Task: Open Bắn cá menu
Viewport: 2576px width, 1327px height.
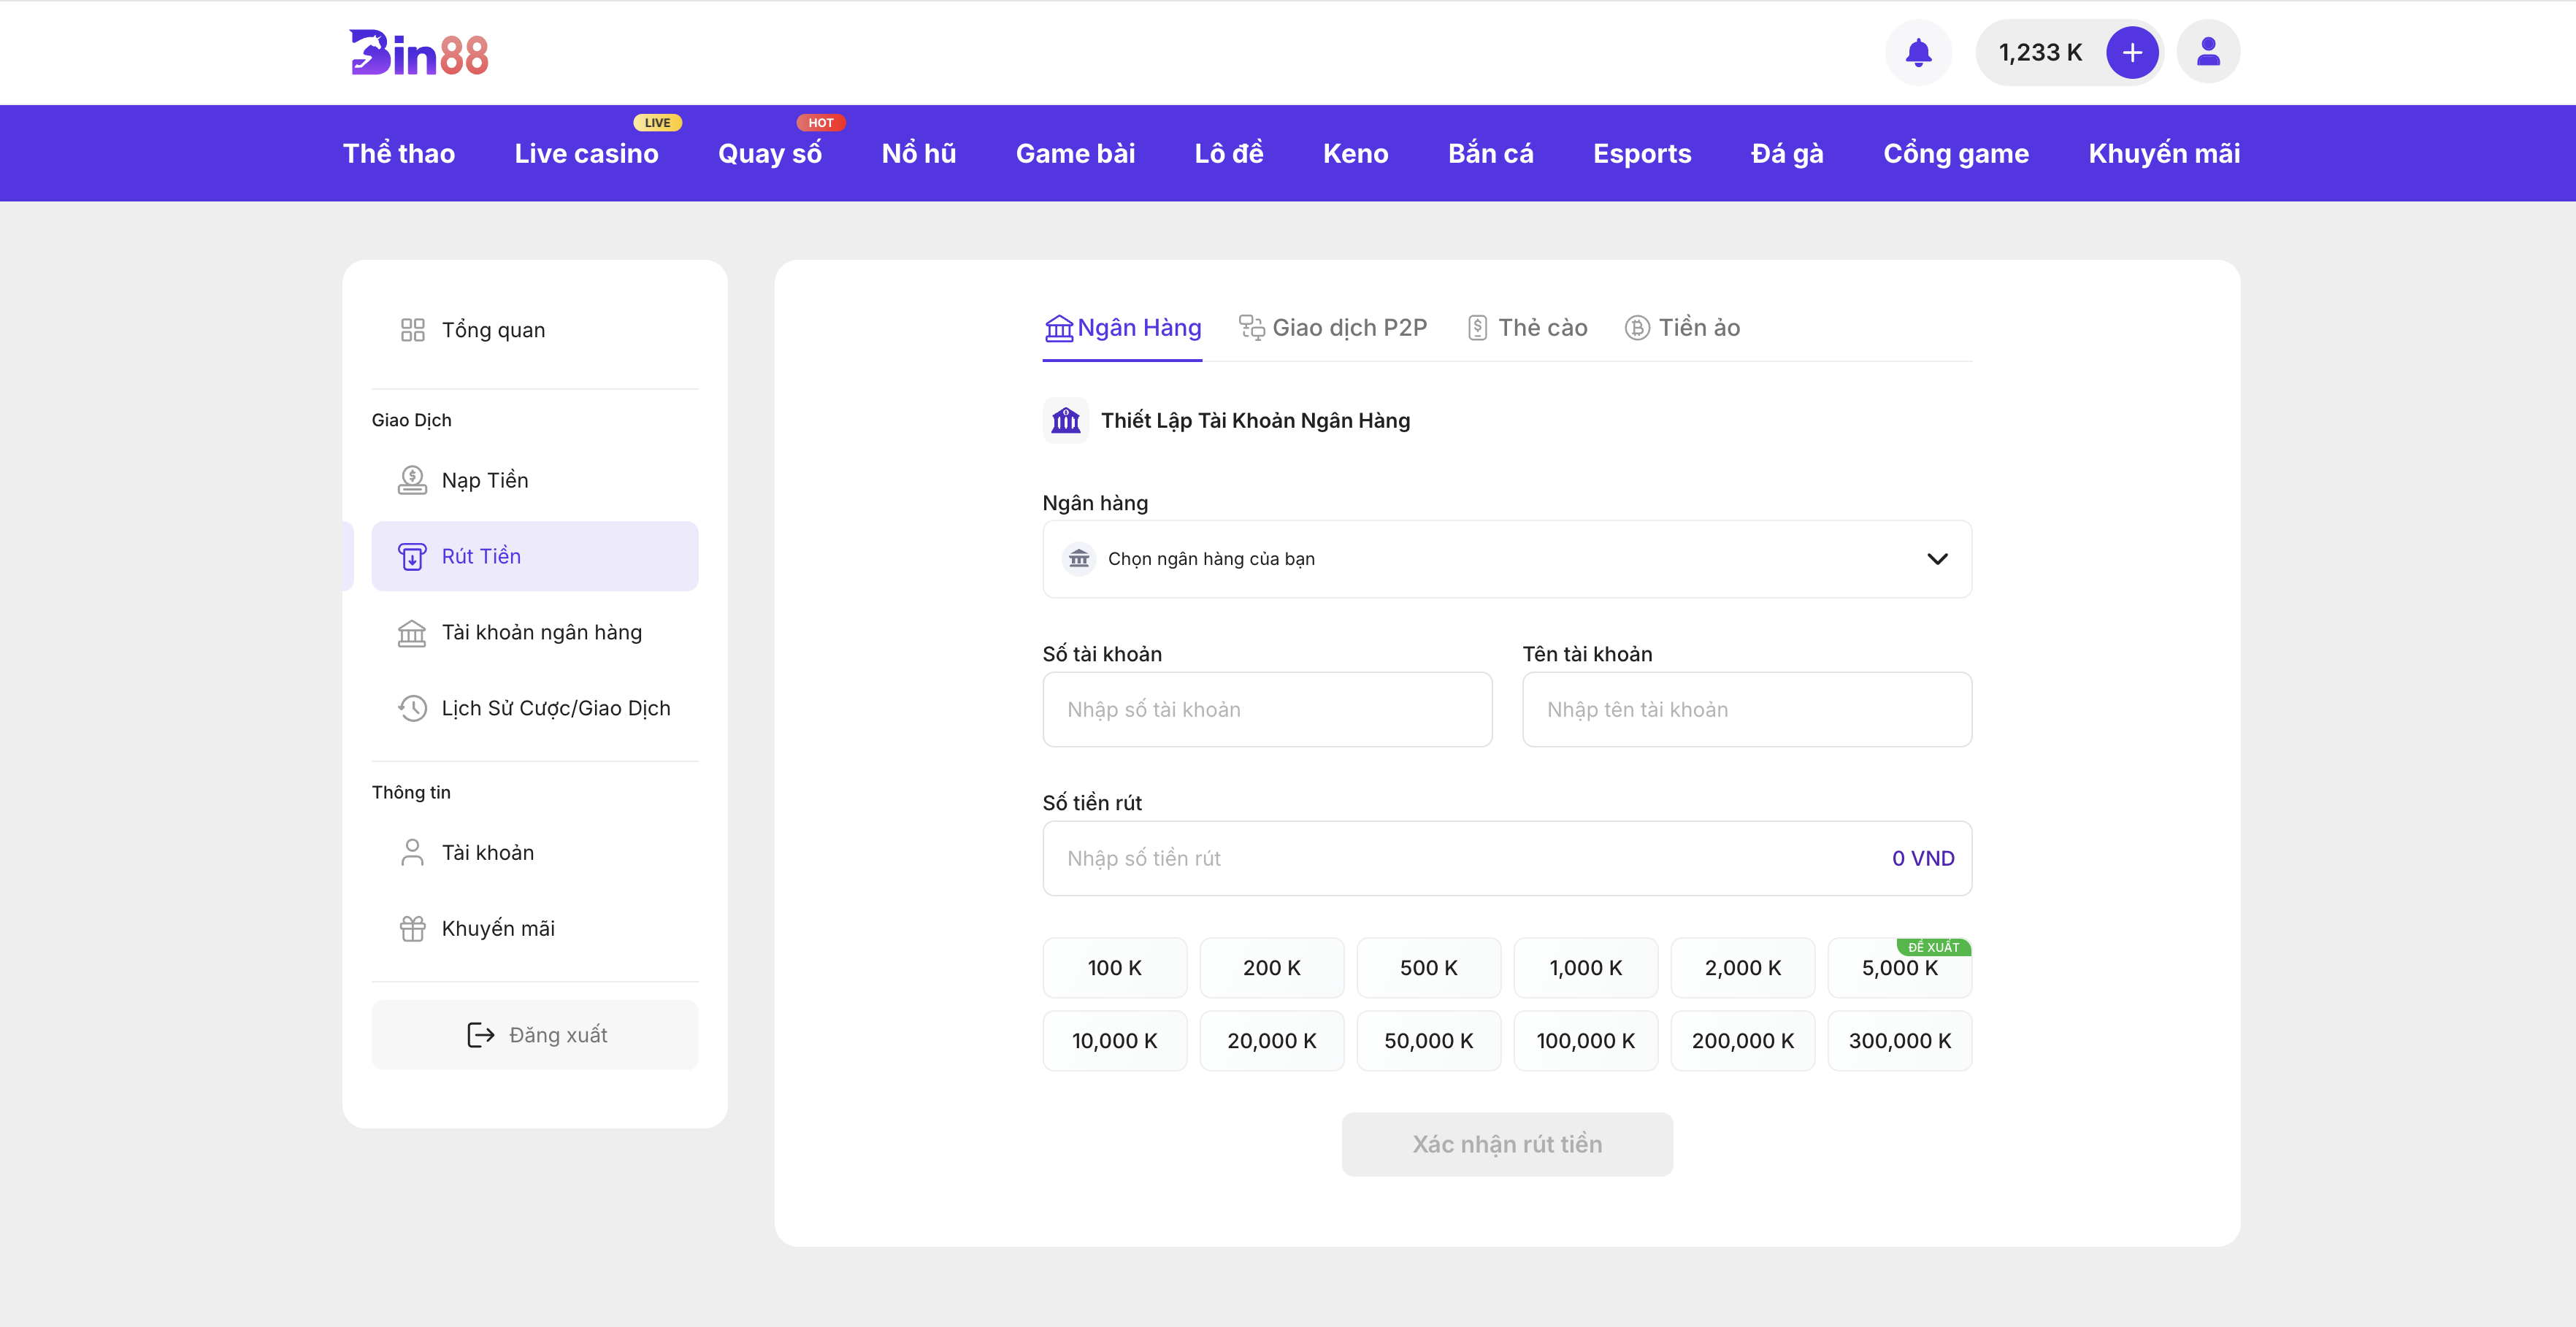Action: click(1490, 153)
